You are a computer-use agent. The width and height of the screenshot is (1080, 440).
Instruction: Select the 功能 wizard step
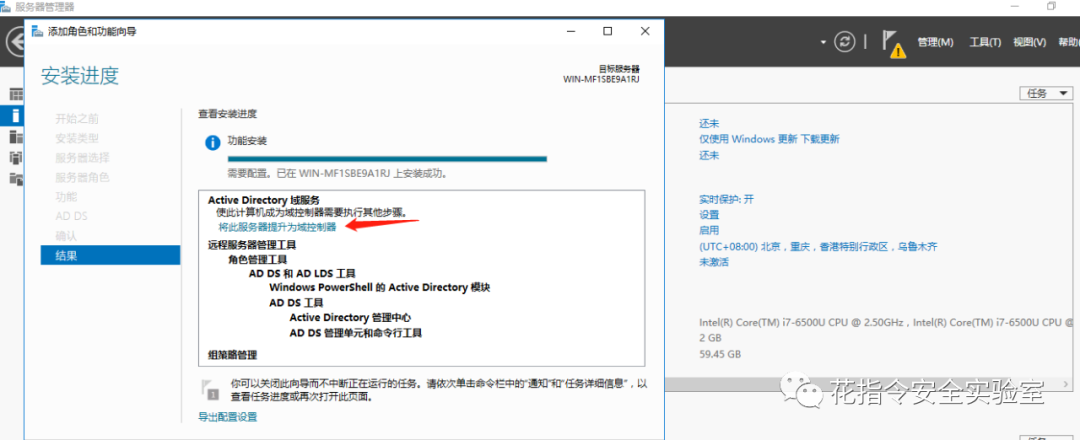point(66,196)
